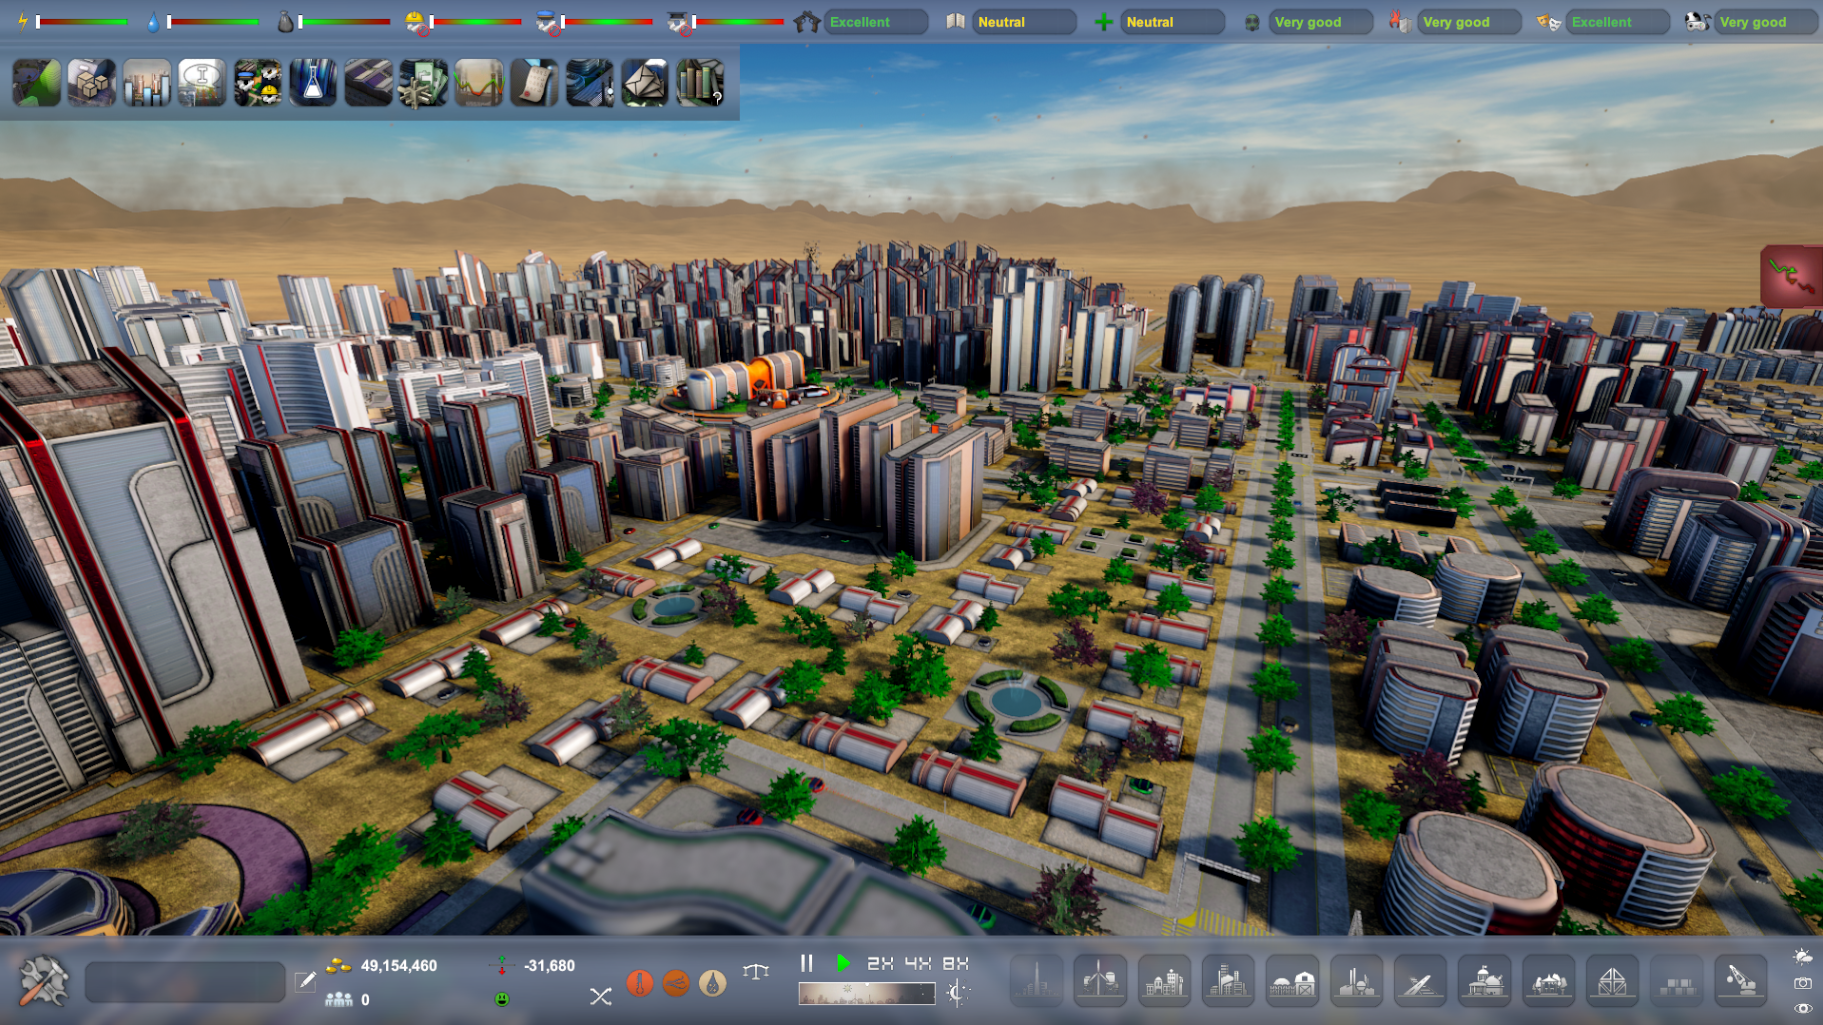Screen dimensions: 1823x1025
Task: Click the weather sun-cloud icon
Action: point(1803,957)
